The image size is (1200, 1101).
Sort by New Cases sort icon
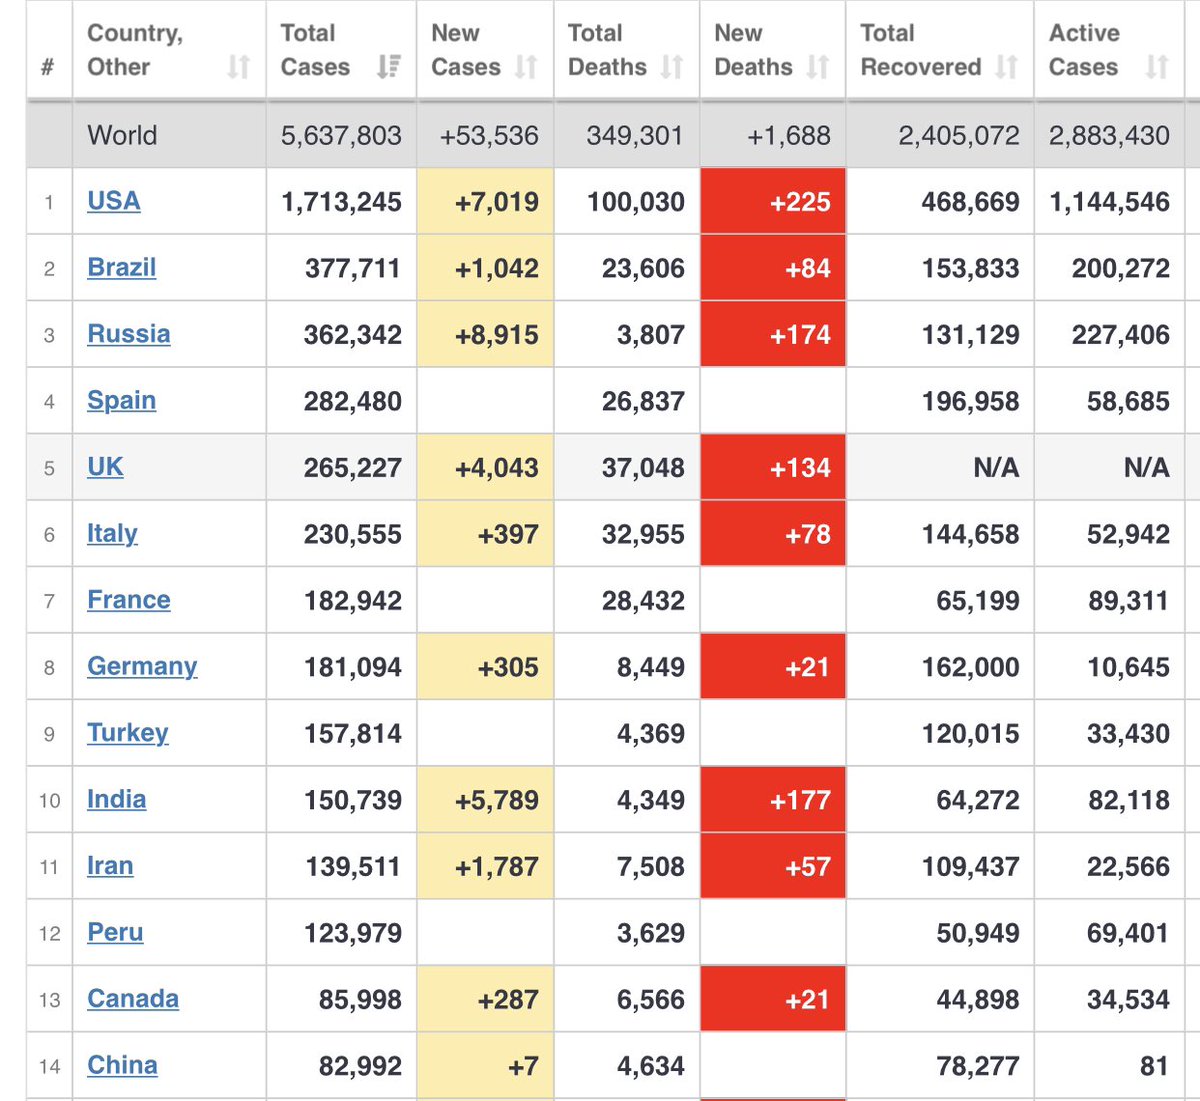[526, 67]
